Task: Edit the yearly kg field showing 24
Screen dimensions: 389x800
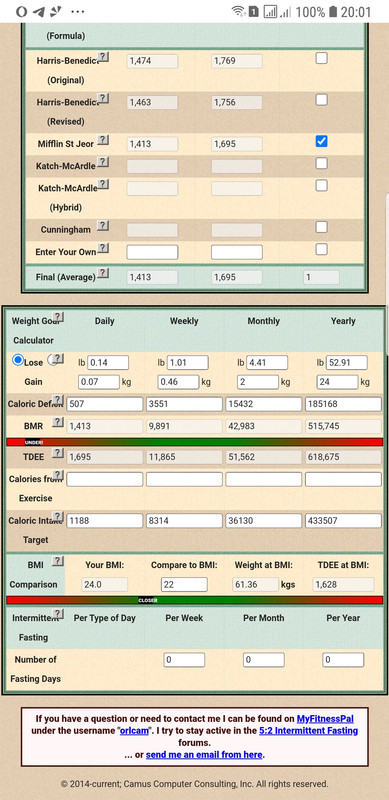Action: coord(337,382)
